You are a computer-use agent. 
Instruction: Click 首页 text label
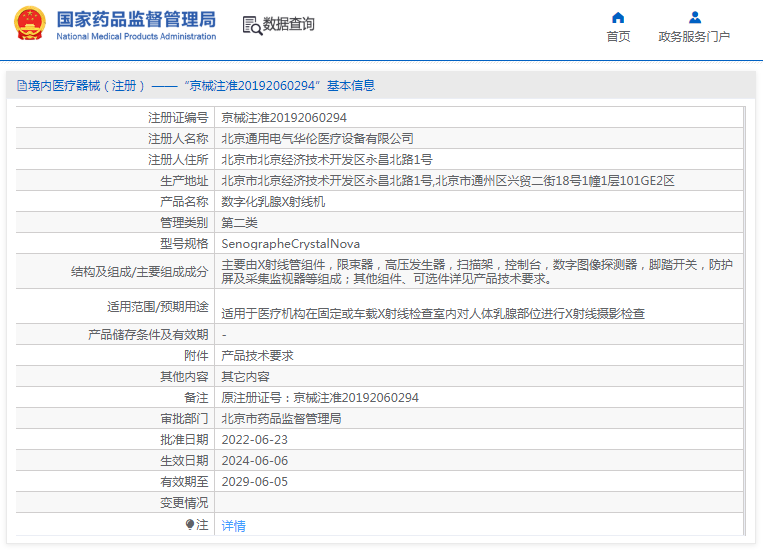pos(618,37)
